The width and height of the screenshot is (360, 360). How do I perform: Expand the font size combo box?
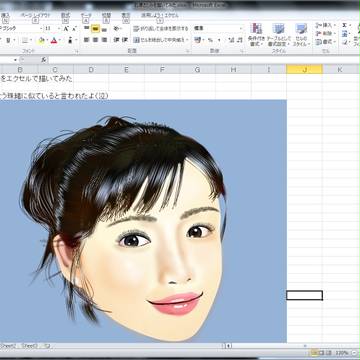point(59,29)
